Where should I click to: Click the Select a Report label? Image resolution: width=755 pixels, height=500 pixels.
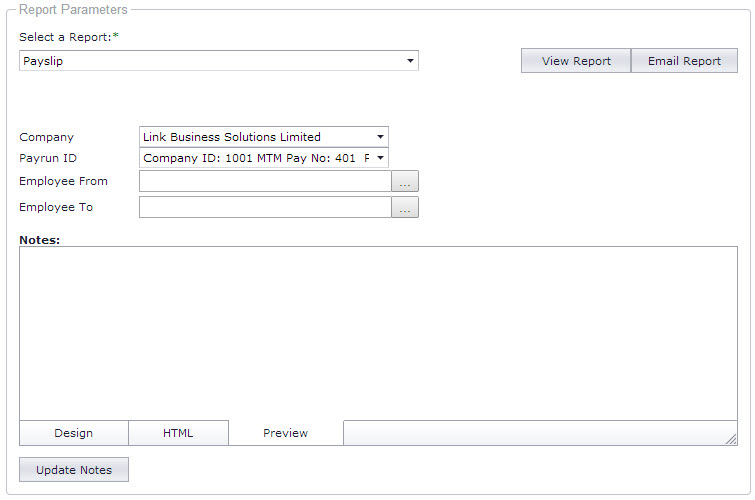pyautogui.click(x=69, y=37)
